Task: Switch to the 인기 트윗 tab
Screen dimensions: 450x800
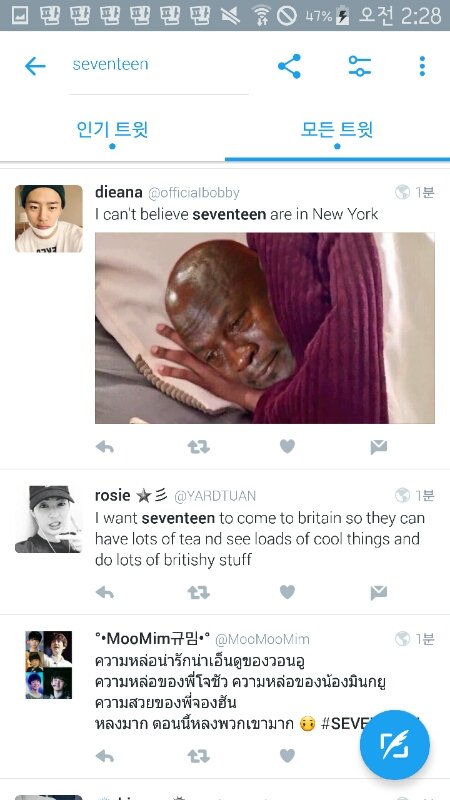Action: [112, 130]
